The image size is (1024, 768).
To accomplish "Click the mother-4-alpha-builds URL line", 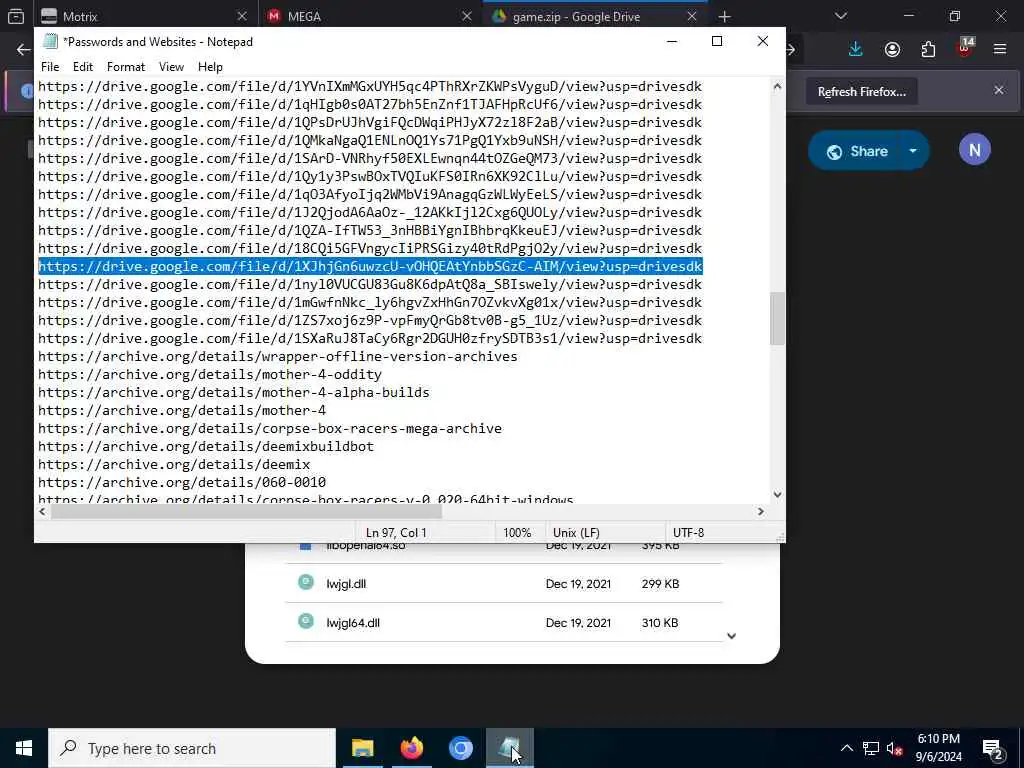I will (234, 392).
